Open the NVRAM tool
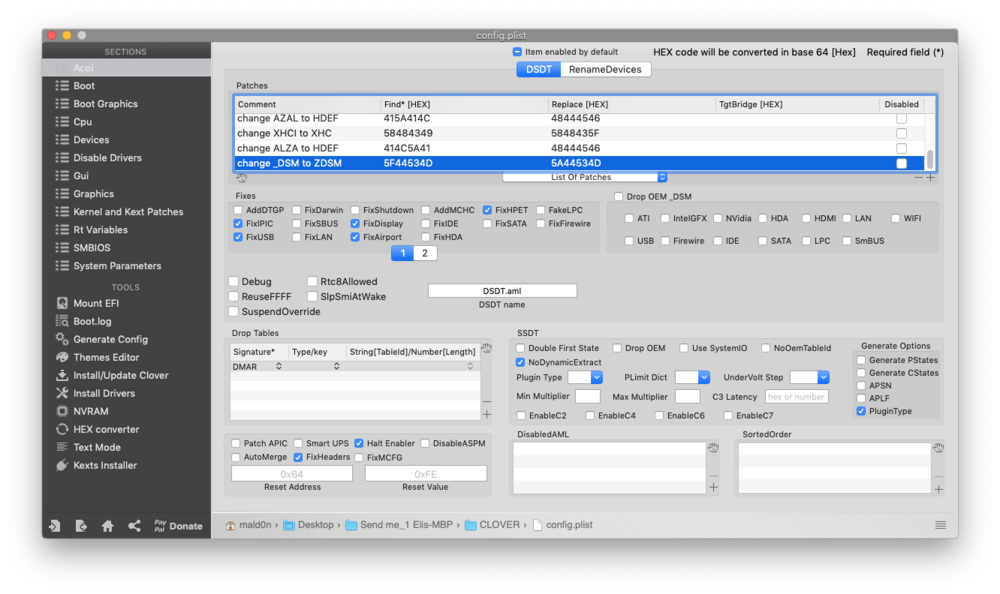The image size is (1000, 594). [x=90, y=411]
